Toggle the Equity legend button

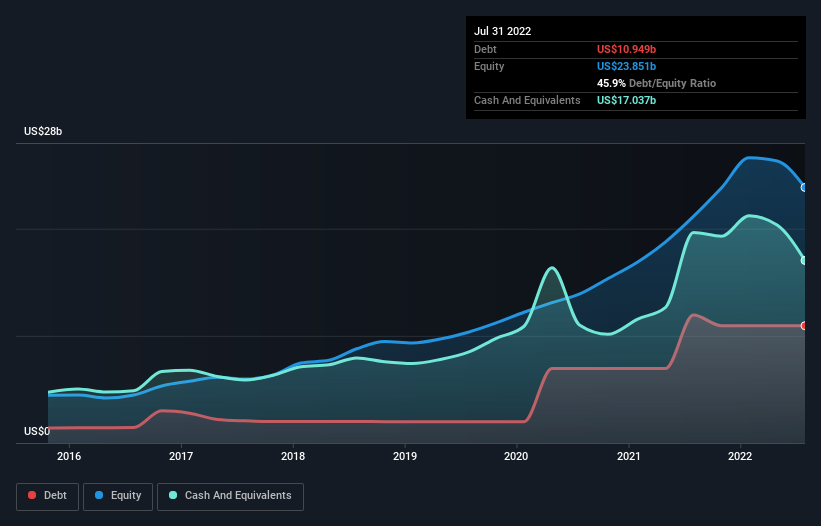click(118, 496)
